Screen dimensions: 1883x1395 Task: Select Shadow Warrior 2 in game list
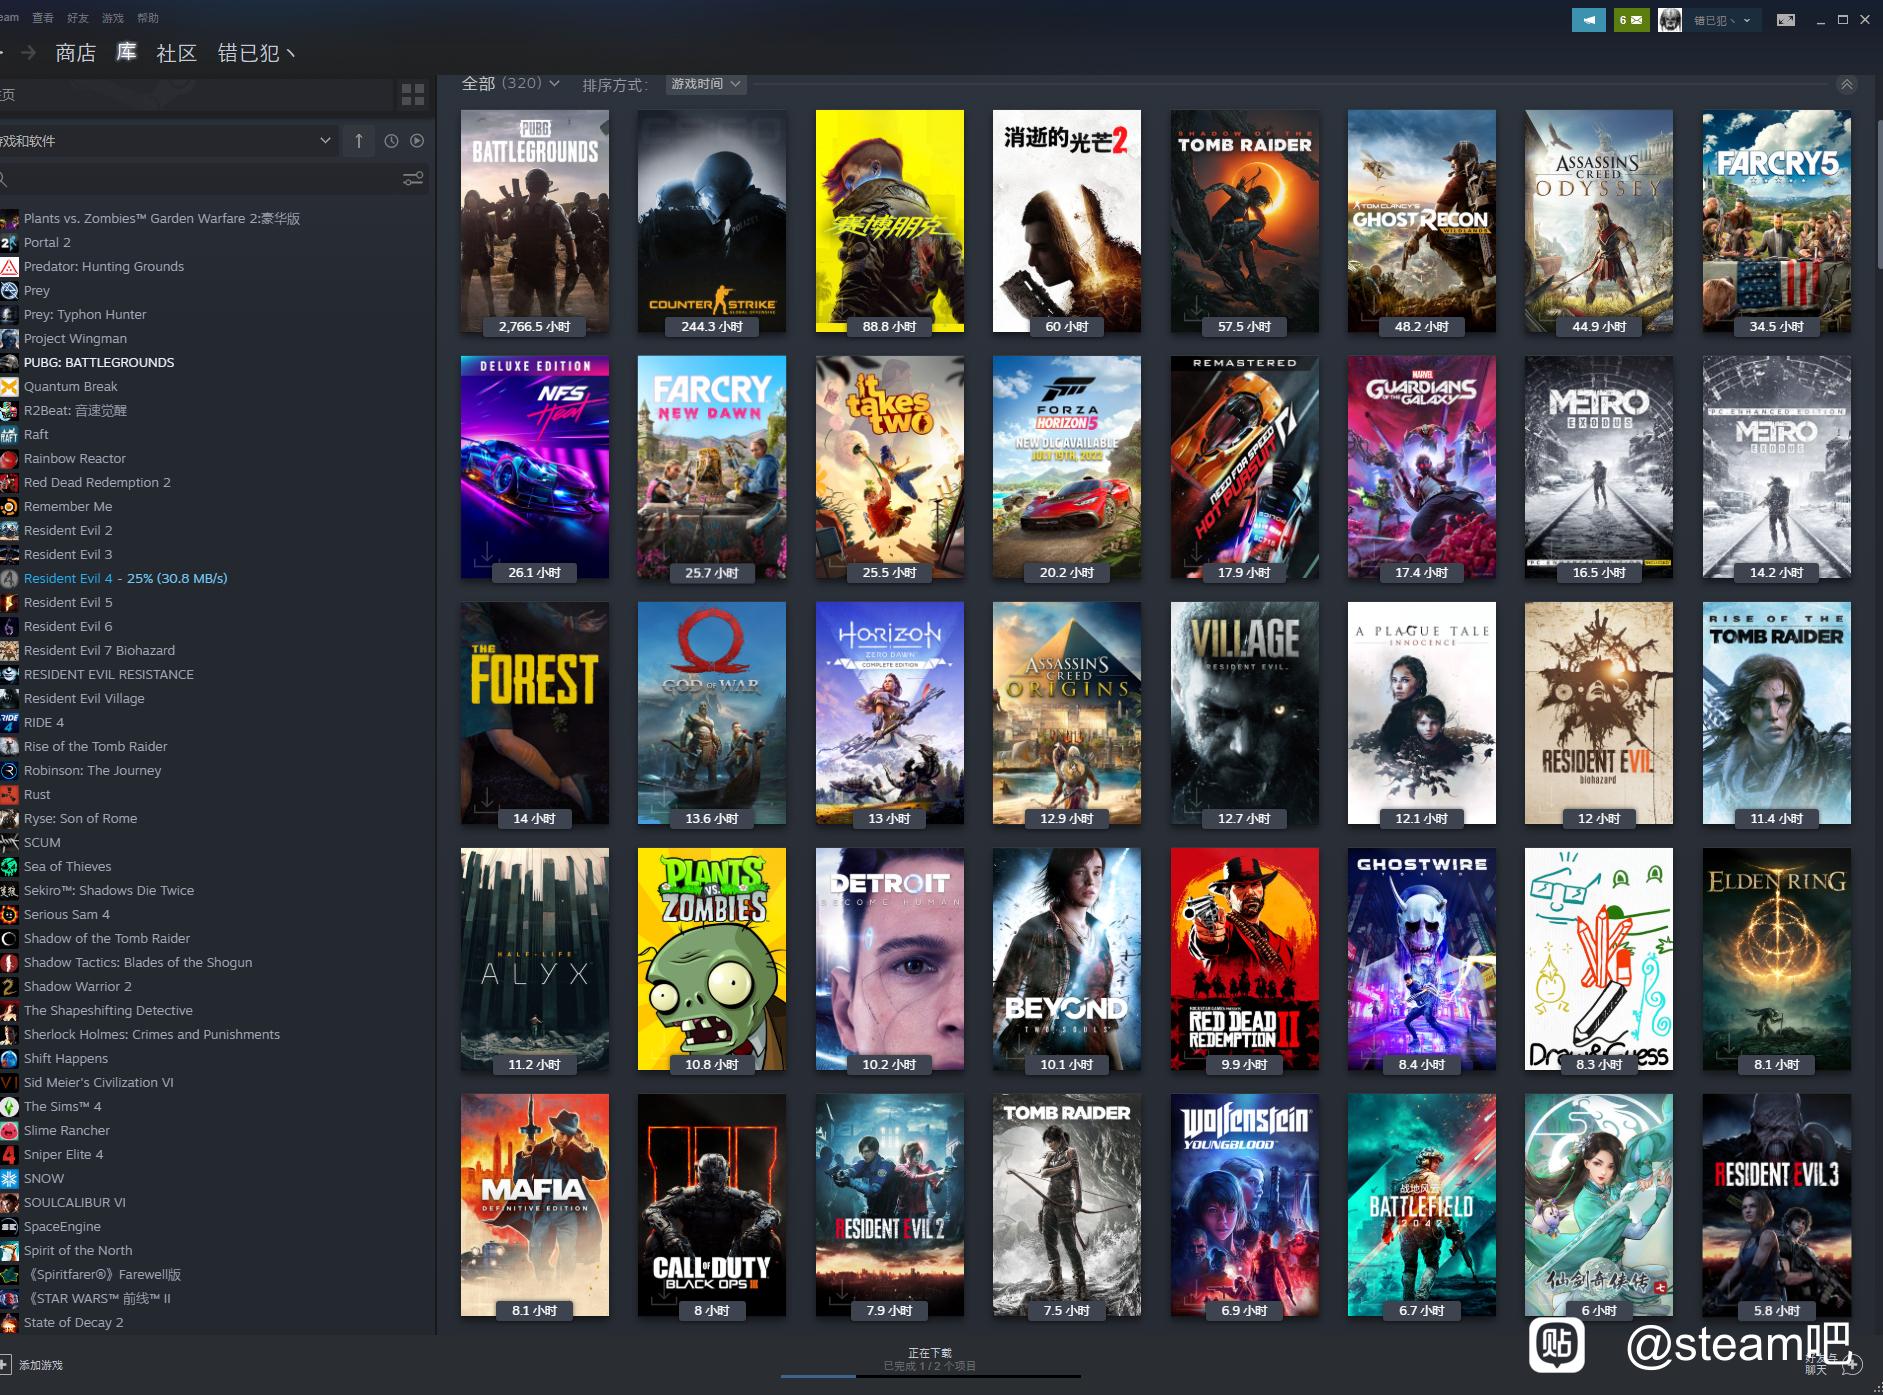(78, 986)
